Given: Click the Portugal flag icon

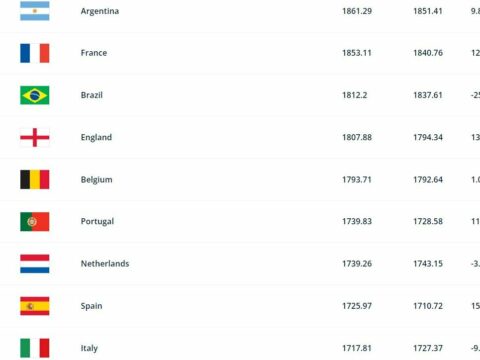Looking at the screenshot, I should [35, 222].
